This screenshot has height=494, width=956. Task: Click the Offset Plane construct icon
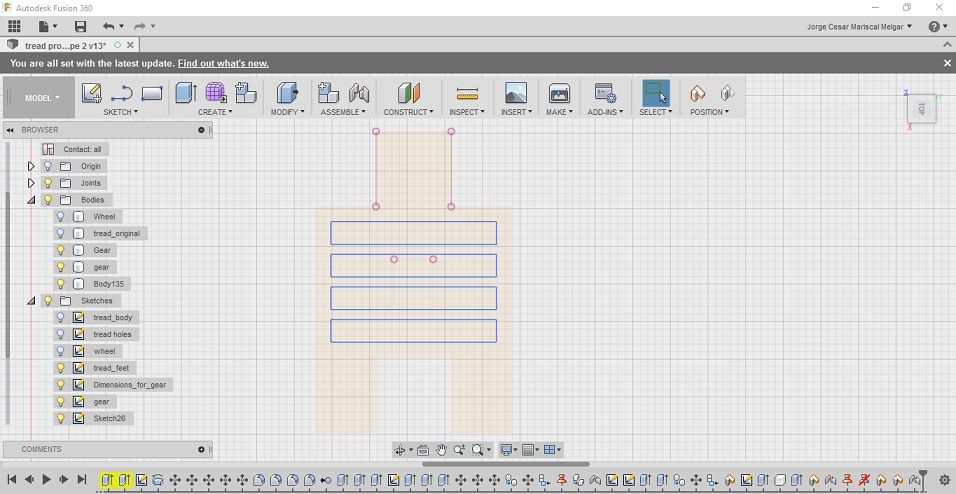[408, 93]
